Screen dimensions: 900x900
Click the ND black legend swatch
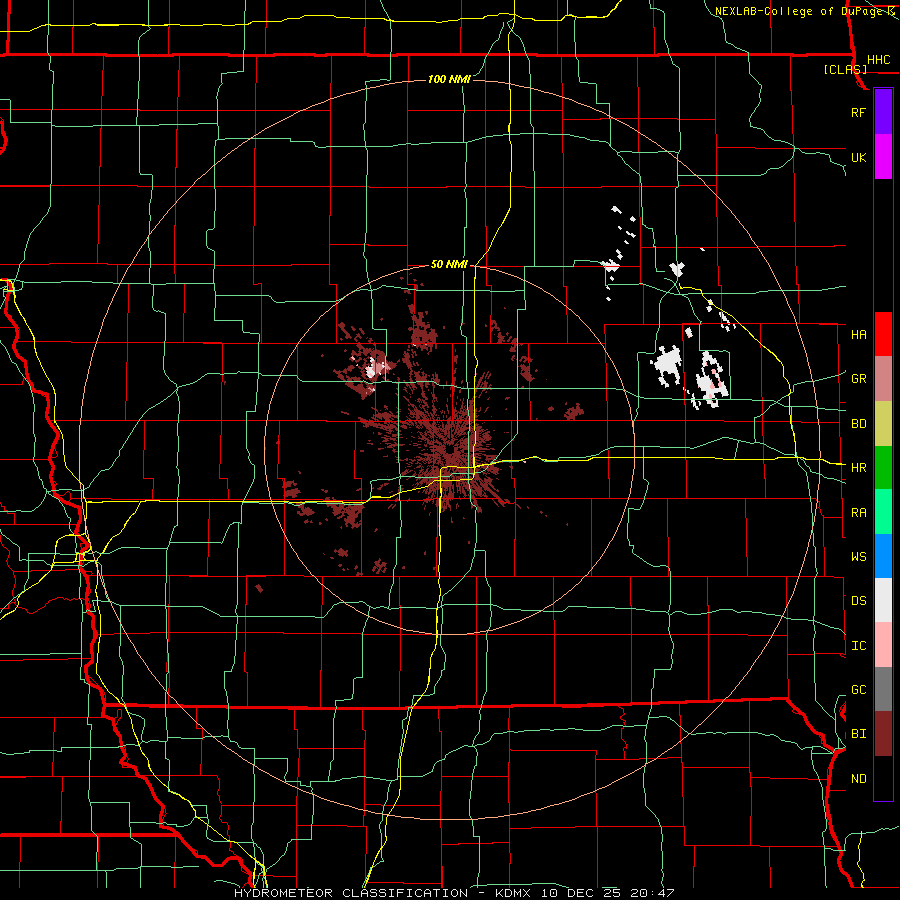tap(883, 778)
